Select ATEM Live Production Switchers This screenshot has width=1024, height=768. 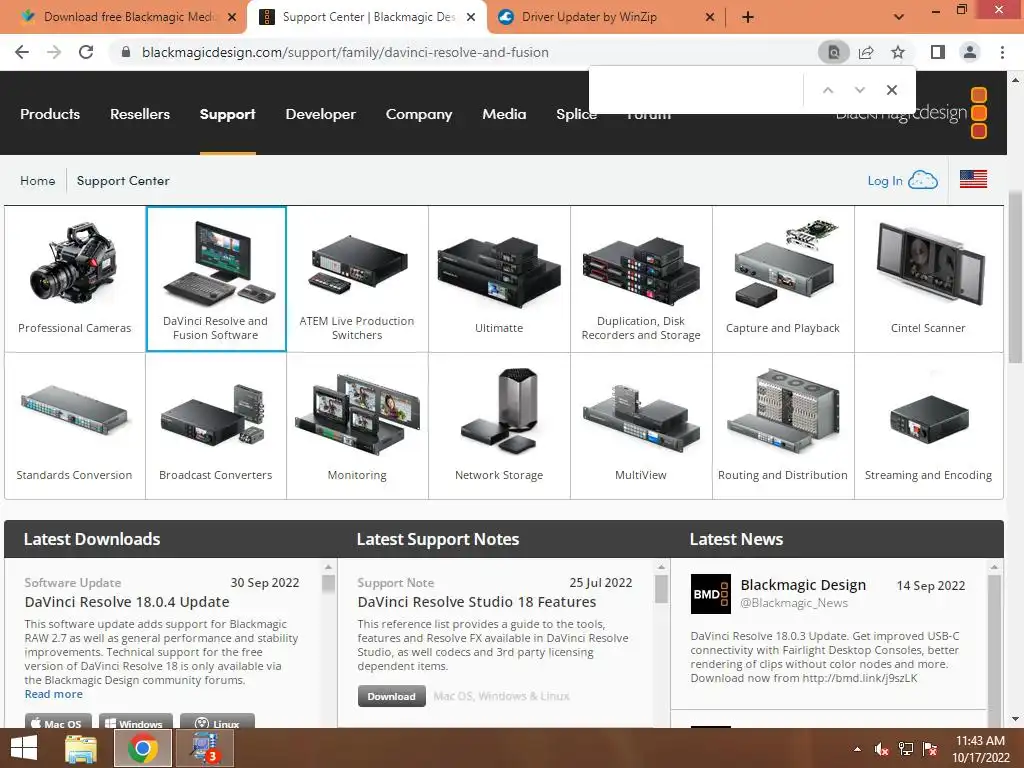pyautogui.click(x=357, y=279)
